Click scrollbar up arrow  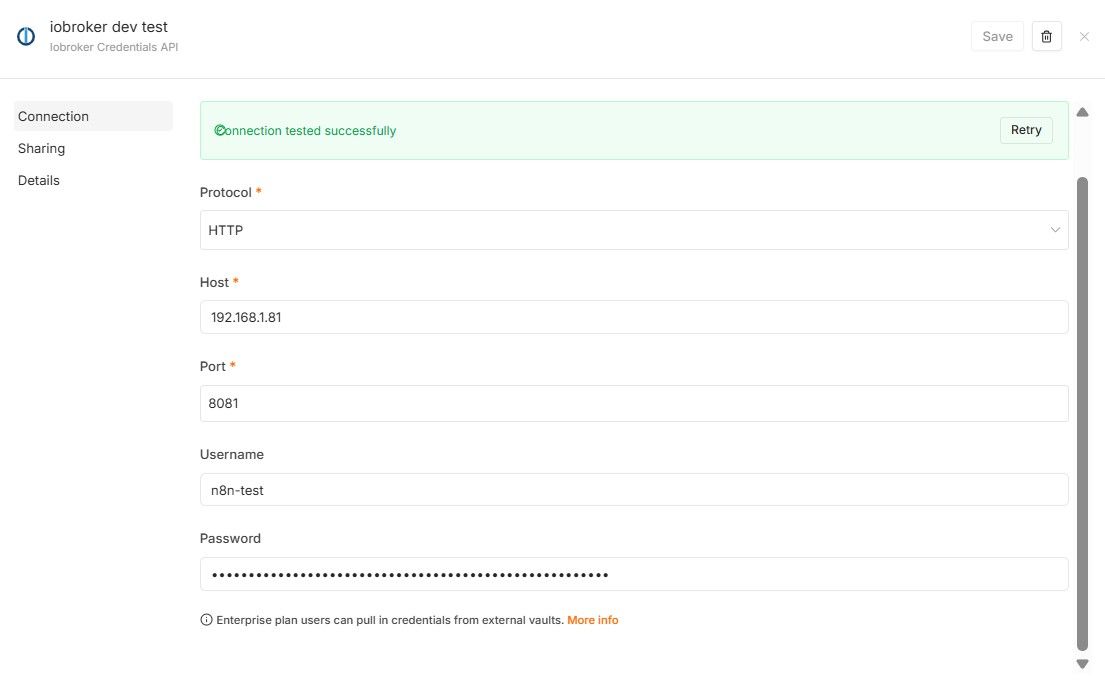pyautogui.click(x=1082, y=112)
